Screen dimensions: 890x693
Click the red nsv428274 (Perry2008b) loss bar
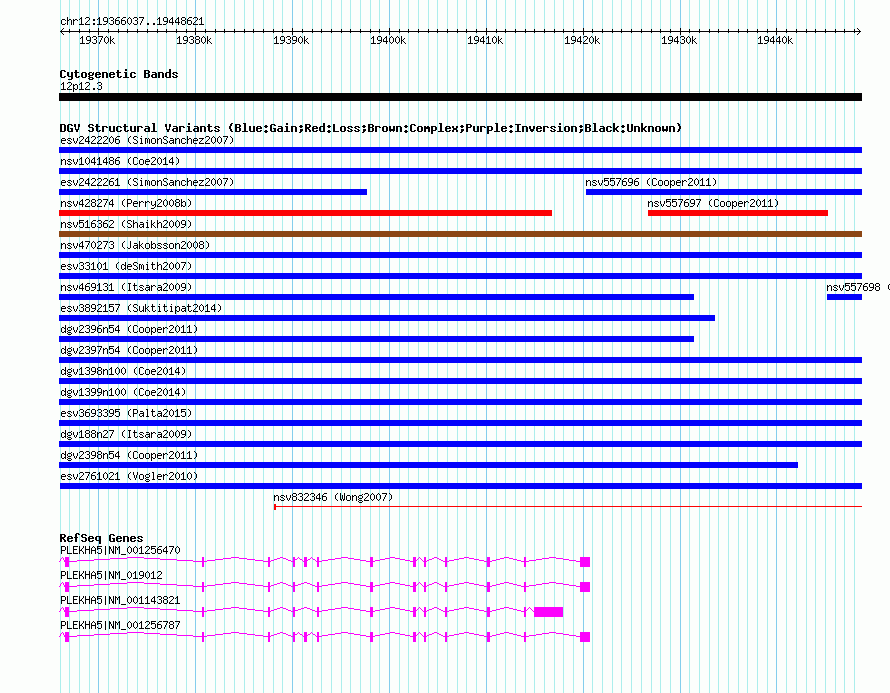coord(305,213)
